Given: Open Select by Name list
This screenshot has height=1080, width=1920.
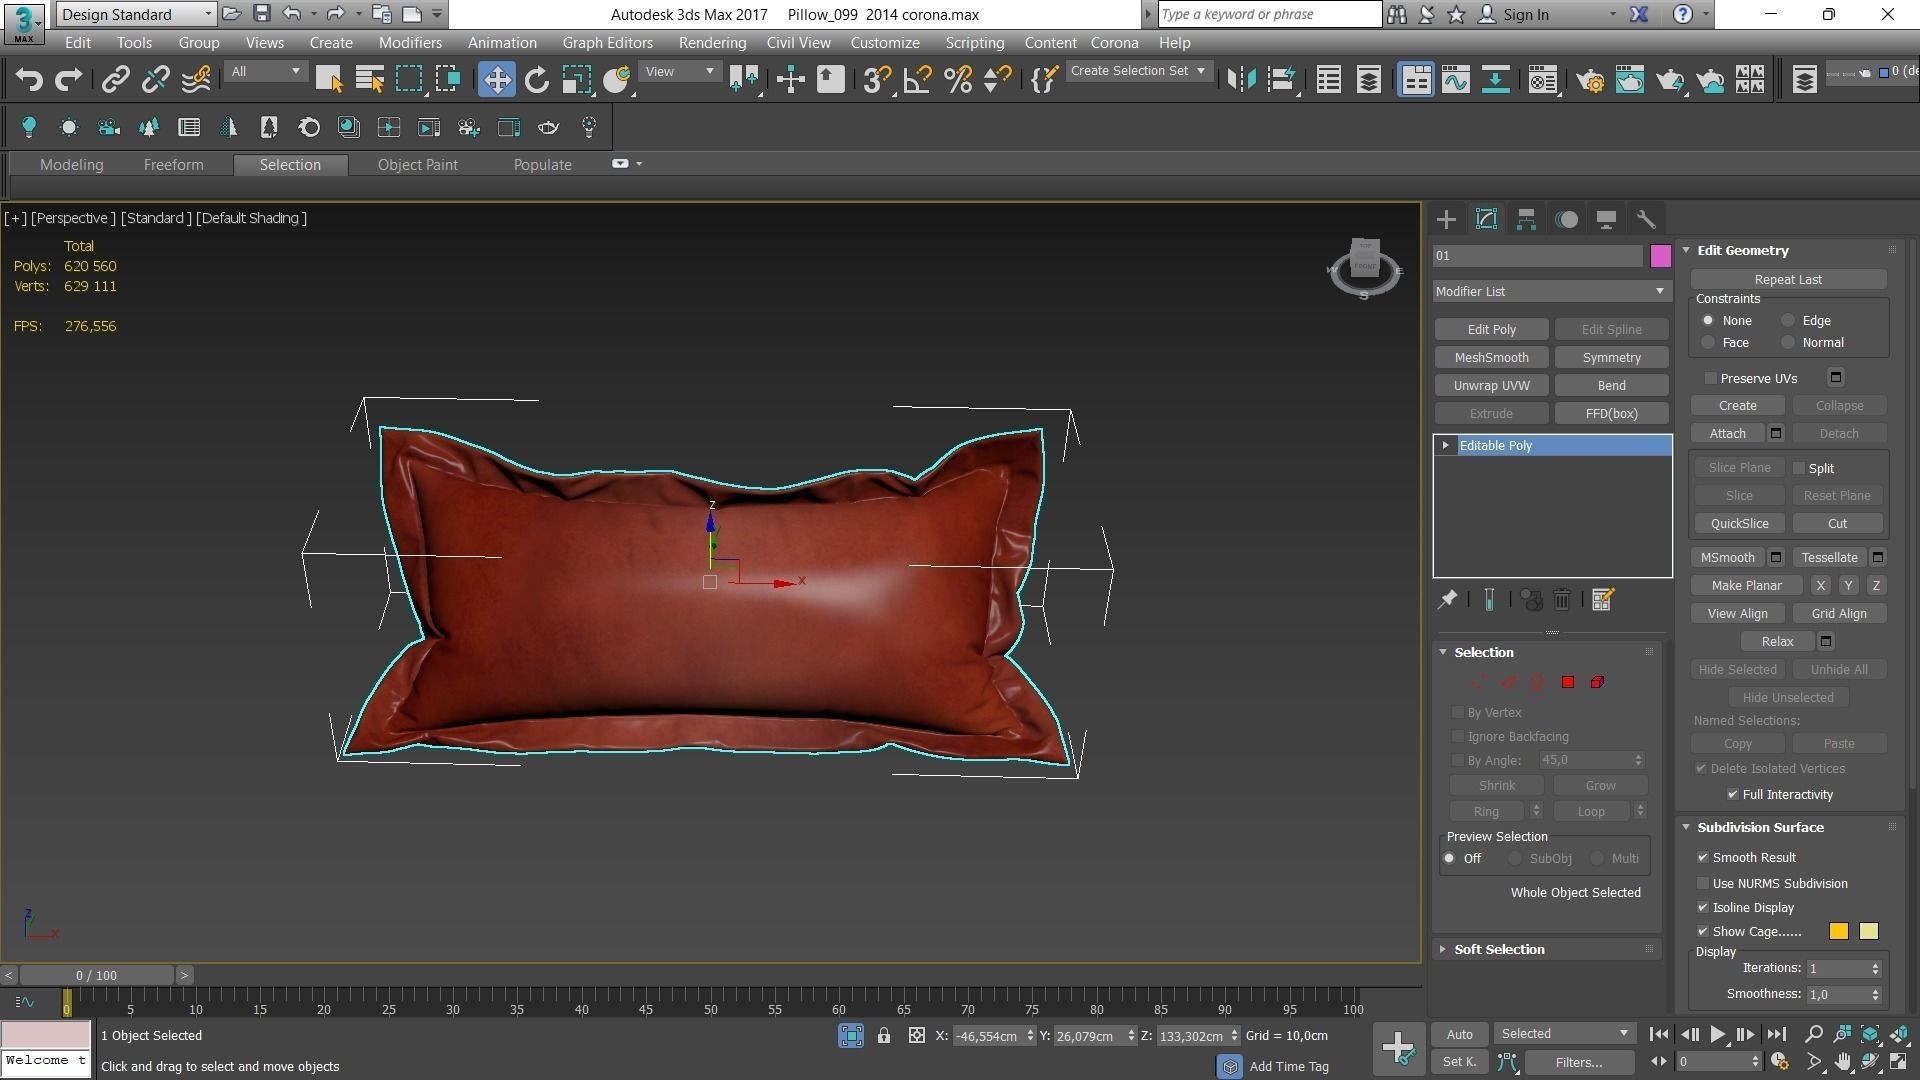Looking at the screenshot, I should (x=369, y=80).
